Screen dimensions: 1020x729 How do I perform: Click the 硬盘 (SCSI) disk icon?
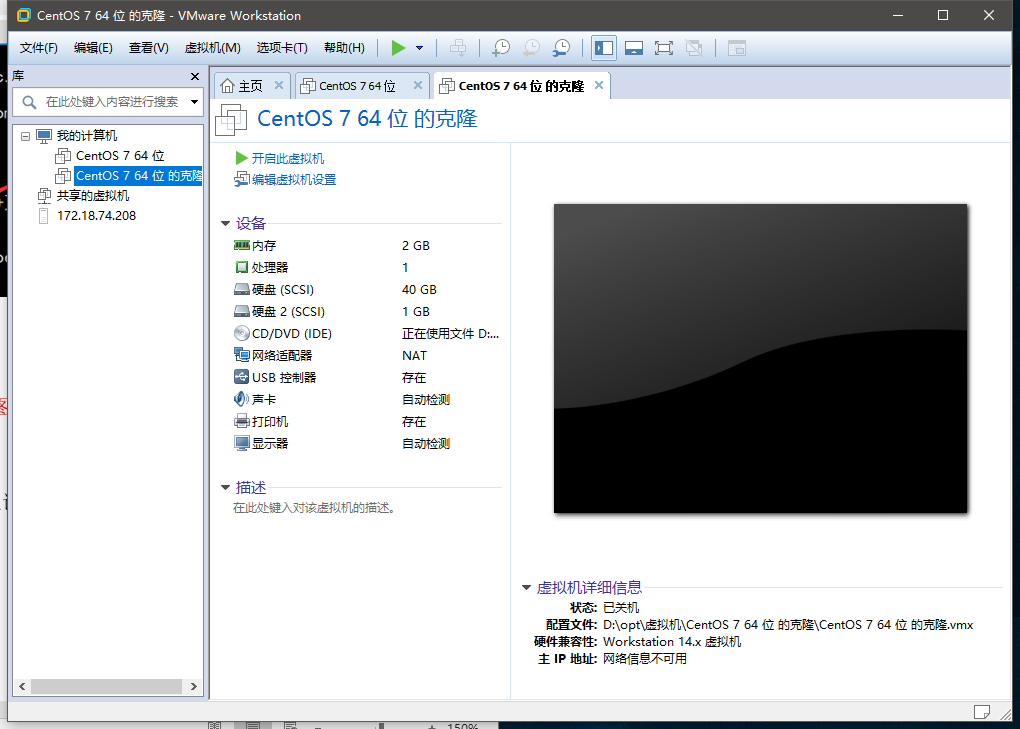click(x=241, y=289)
